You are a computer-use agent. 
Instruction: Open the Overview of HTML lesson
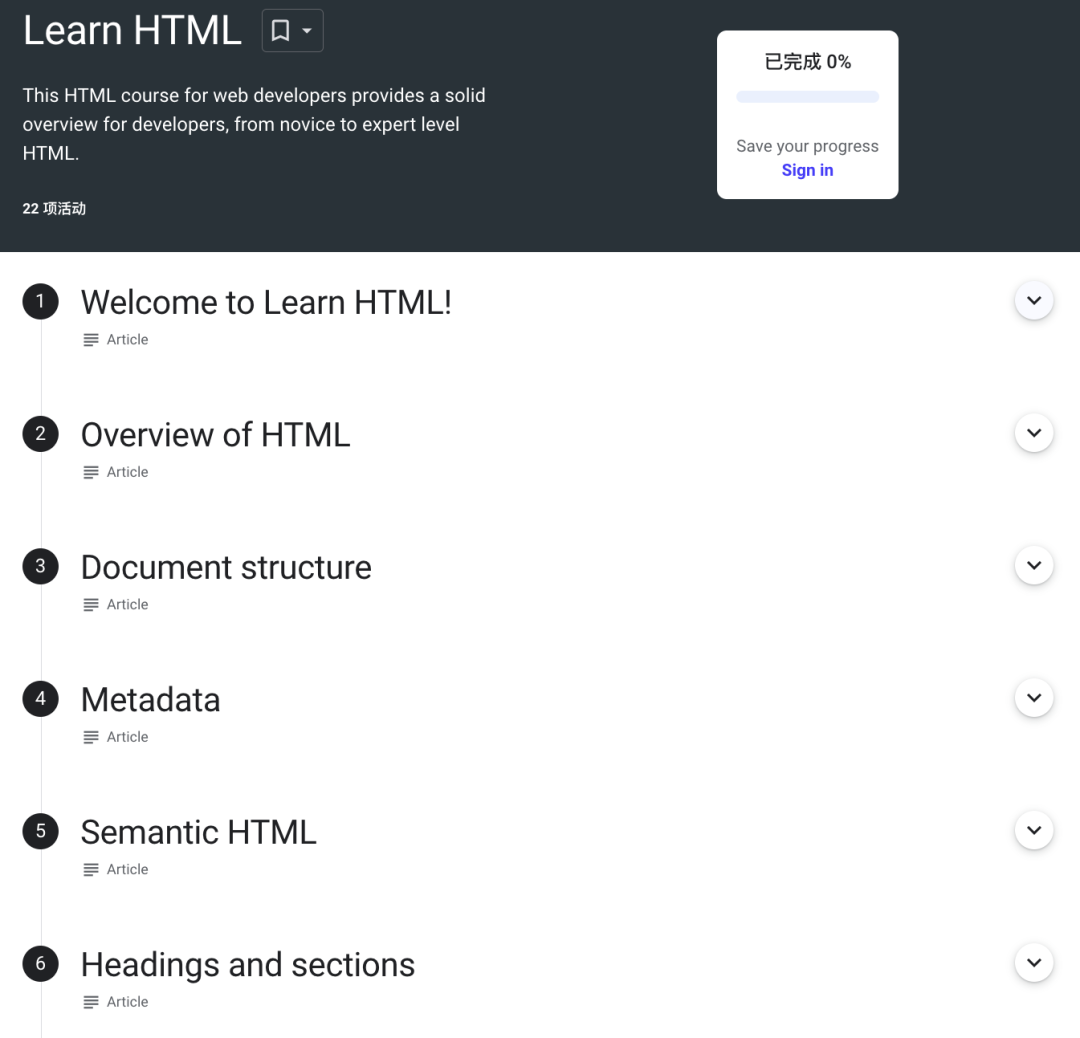click(216, 435)
